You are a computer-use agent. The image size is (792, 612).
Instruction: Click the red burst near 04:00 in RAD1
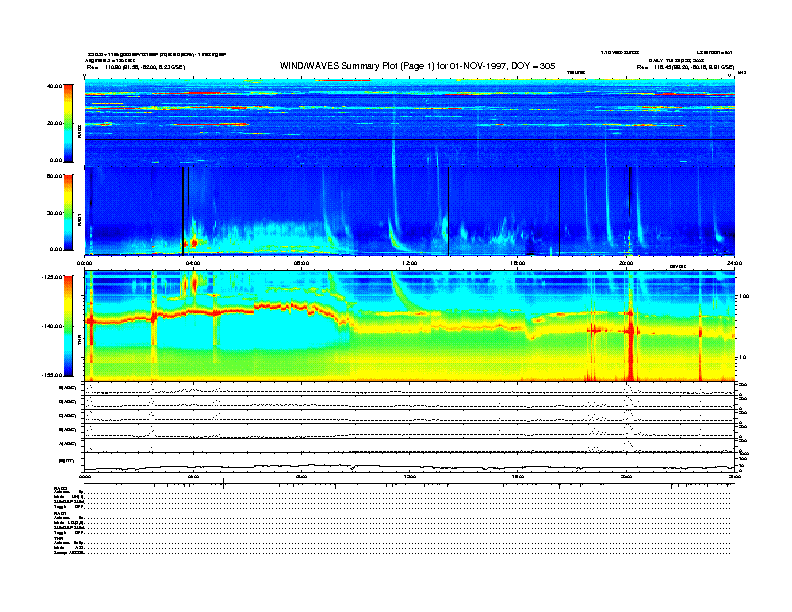[193, 243]
